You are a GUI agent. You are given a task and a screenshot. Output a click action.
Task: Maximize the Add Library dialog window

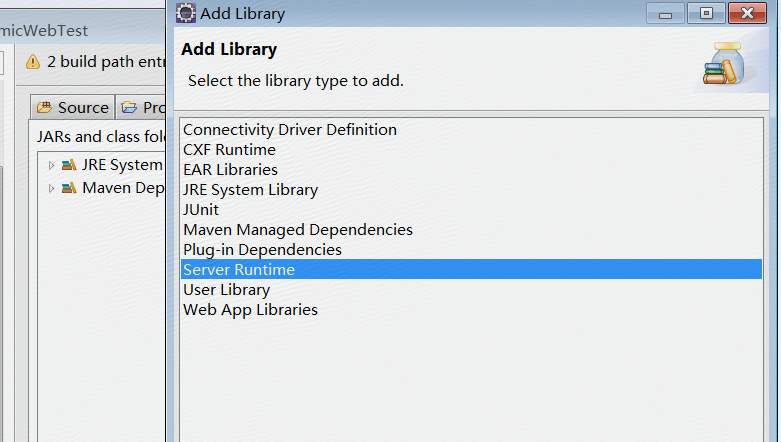tap(706, 13)
